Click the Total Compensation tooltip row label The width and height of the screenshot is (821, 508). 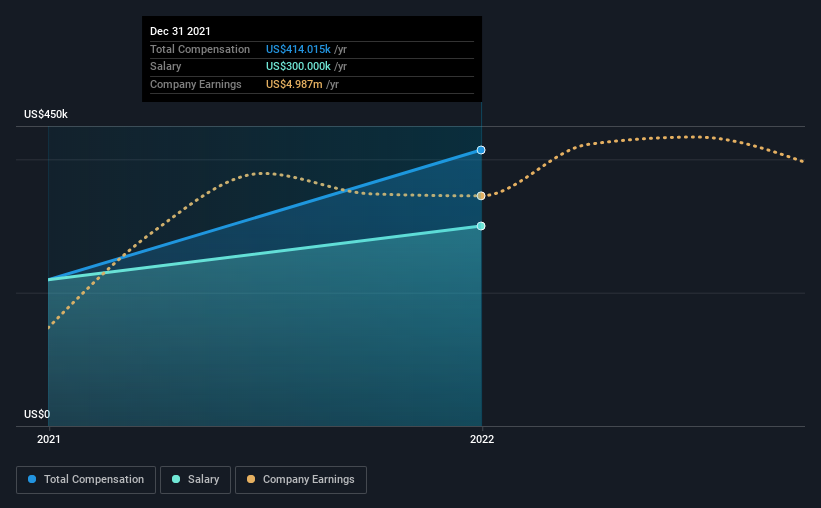[x=200, y=49]
